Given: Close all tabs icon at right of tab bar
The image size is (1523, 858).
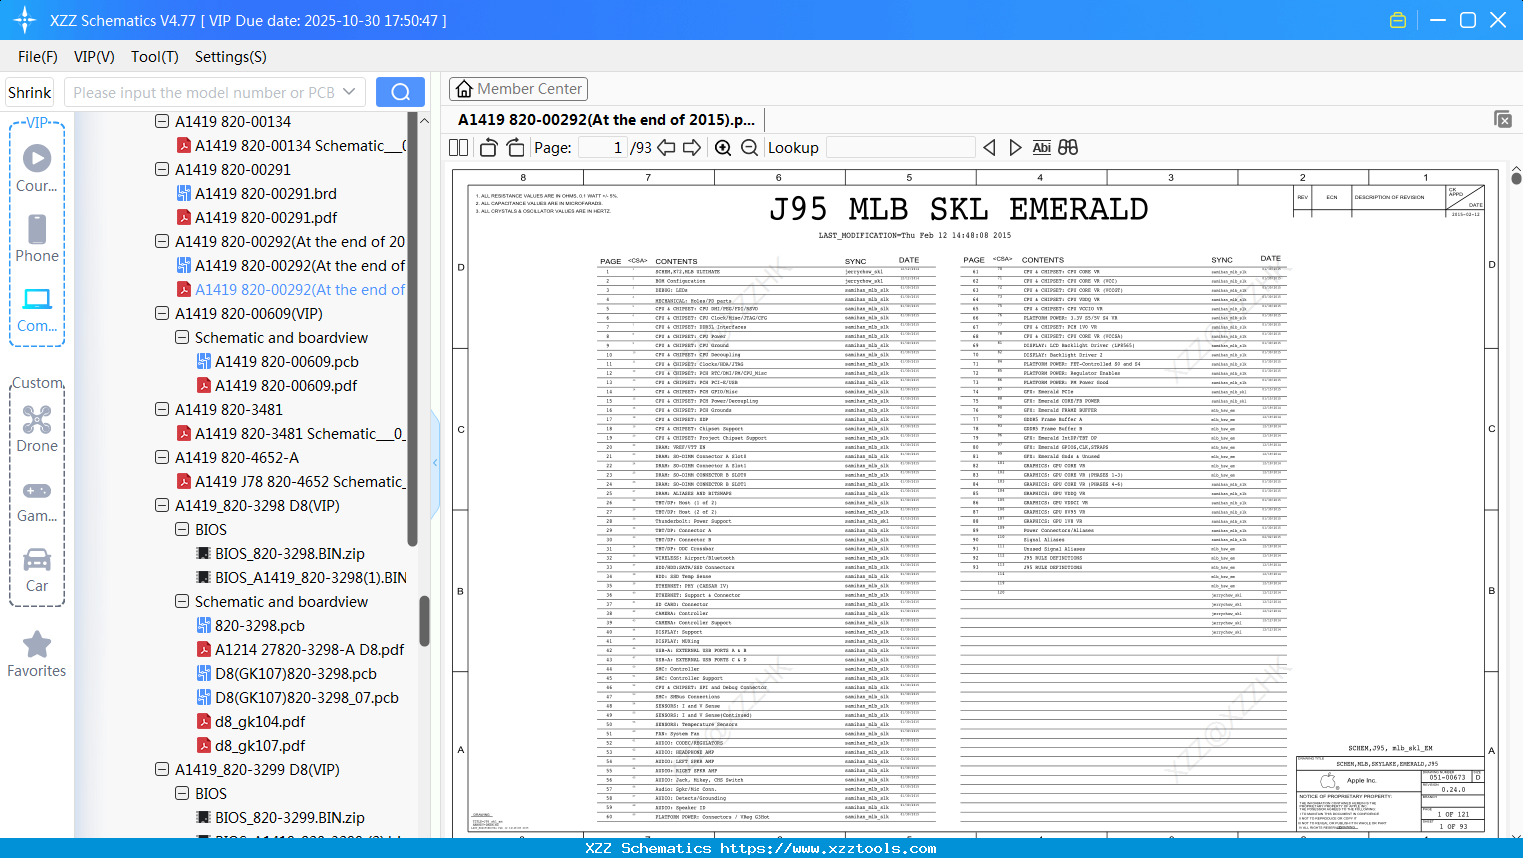Looking at the screenshot, I should click(x=1503, y=119).
